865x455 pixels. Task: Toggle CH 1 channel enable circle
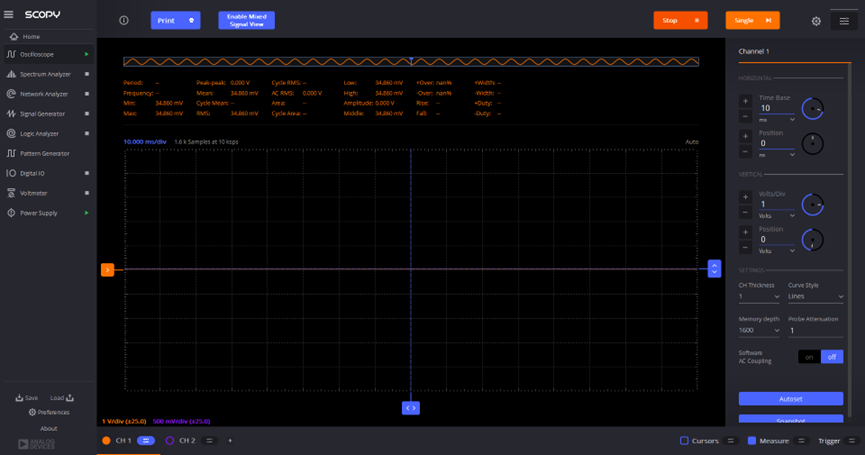tap(106, 441)
